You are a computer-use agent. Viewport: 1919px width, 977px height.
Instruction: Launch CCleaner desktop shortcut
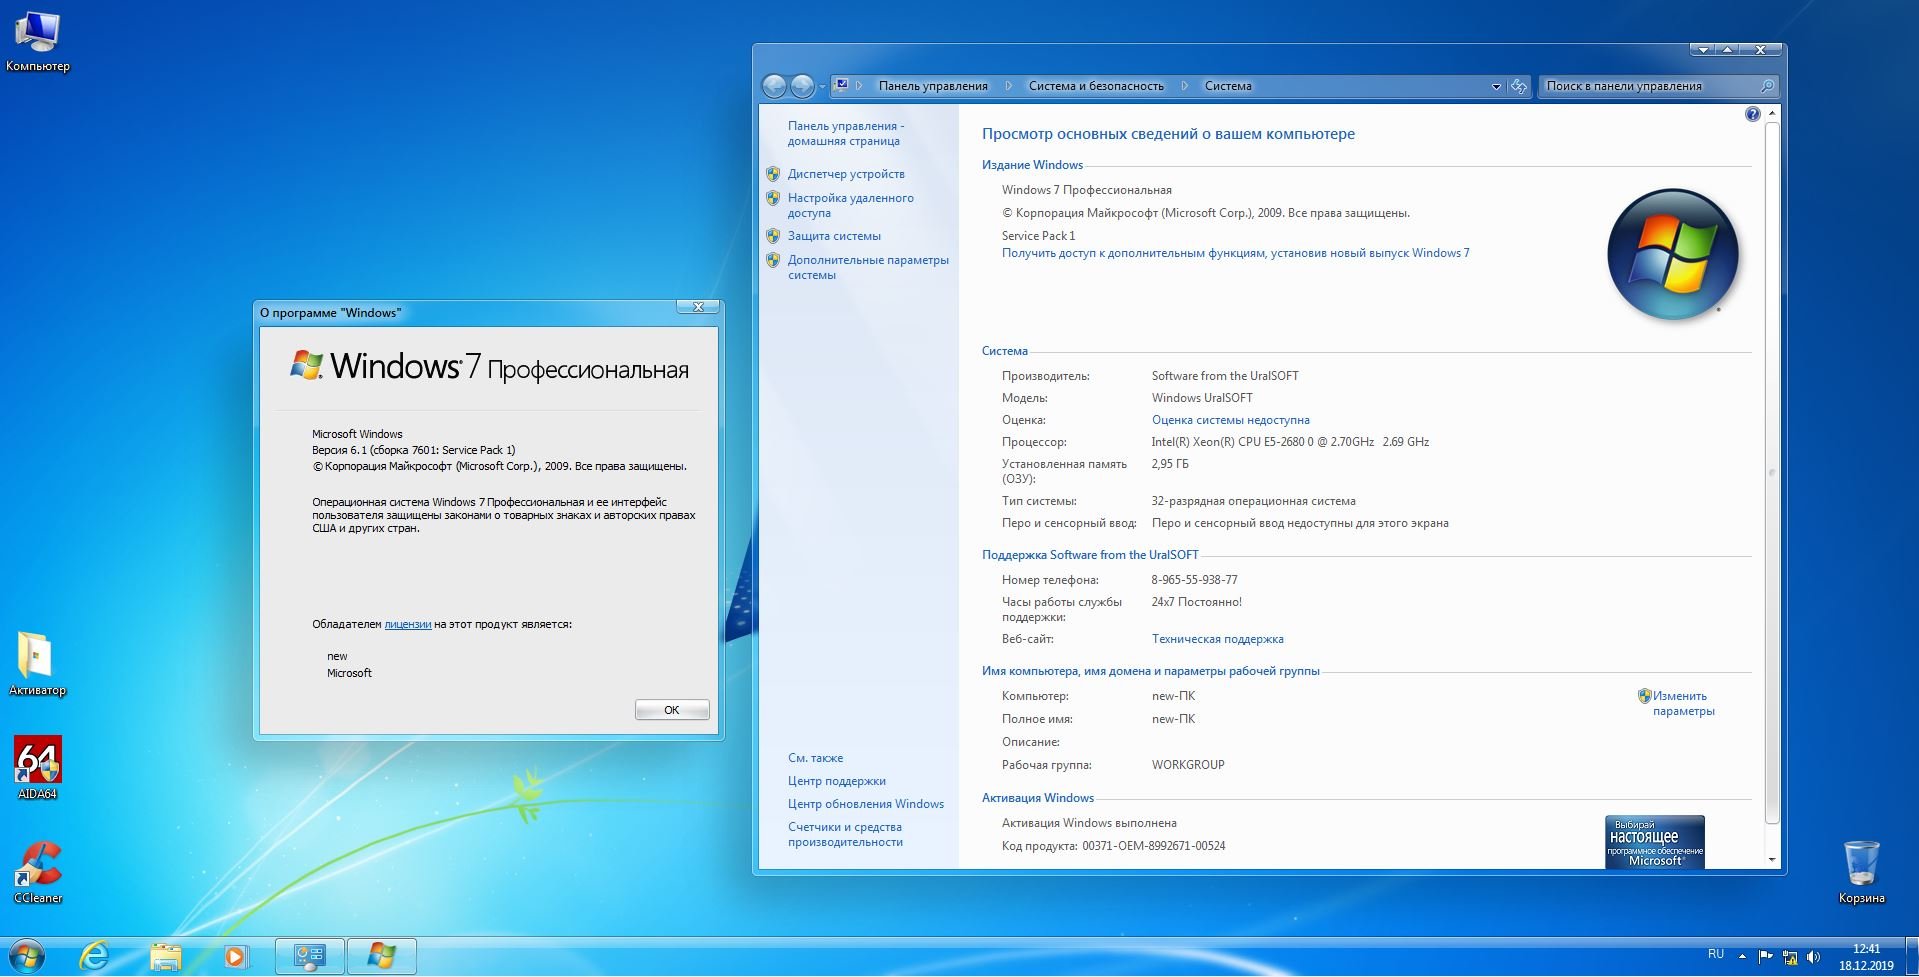pyautogui.click(x=37, y=872)
